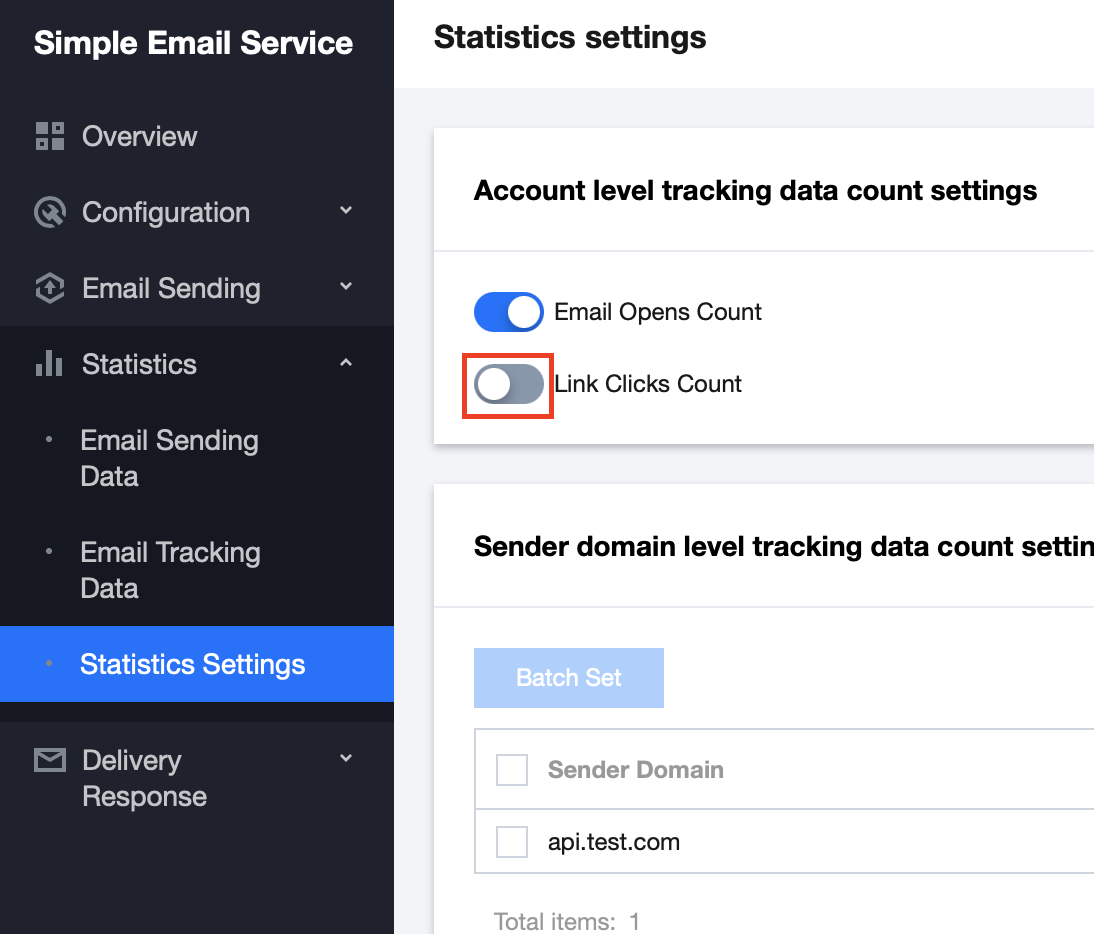Viewport: 1094px width, 934px height.
Task: Click the Delivery Response envelope icon
Action: pyautogui.click(x=49, y=761)
